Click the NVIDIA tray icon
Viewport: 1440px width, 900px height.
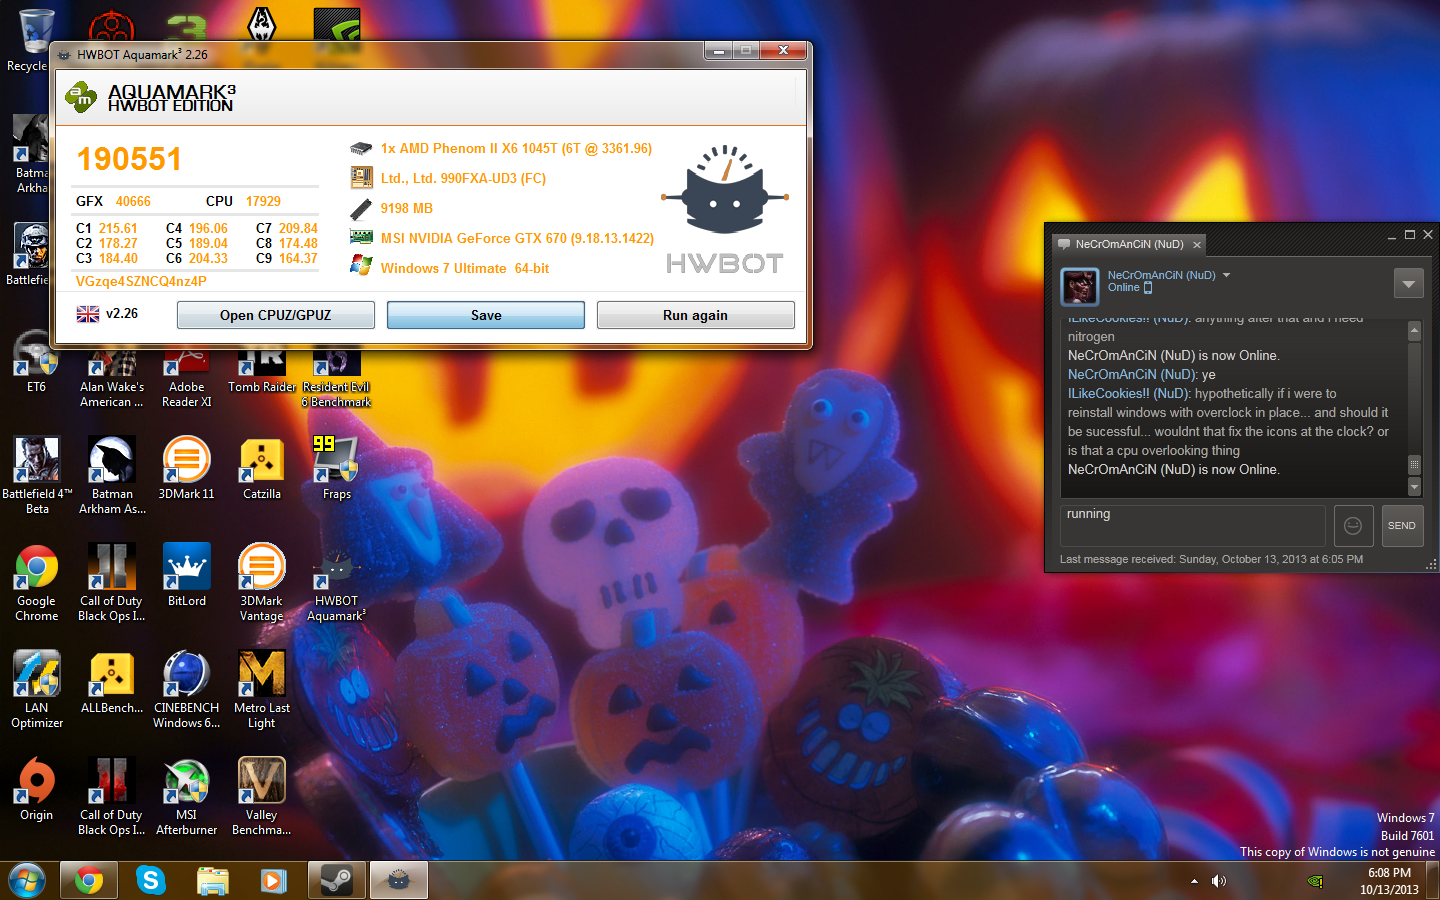[1315, 881]
